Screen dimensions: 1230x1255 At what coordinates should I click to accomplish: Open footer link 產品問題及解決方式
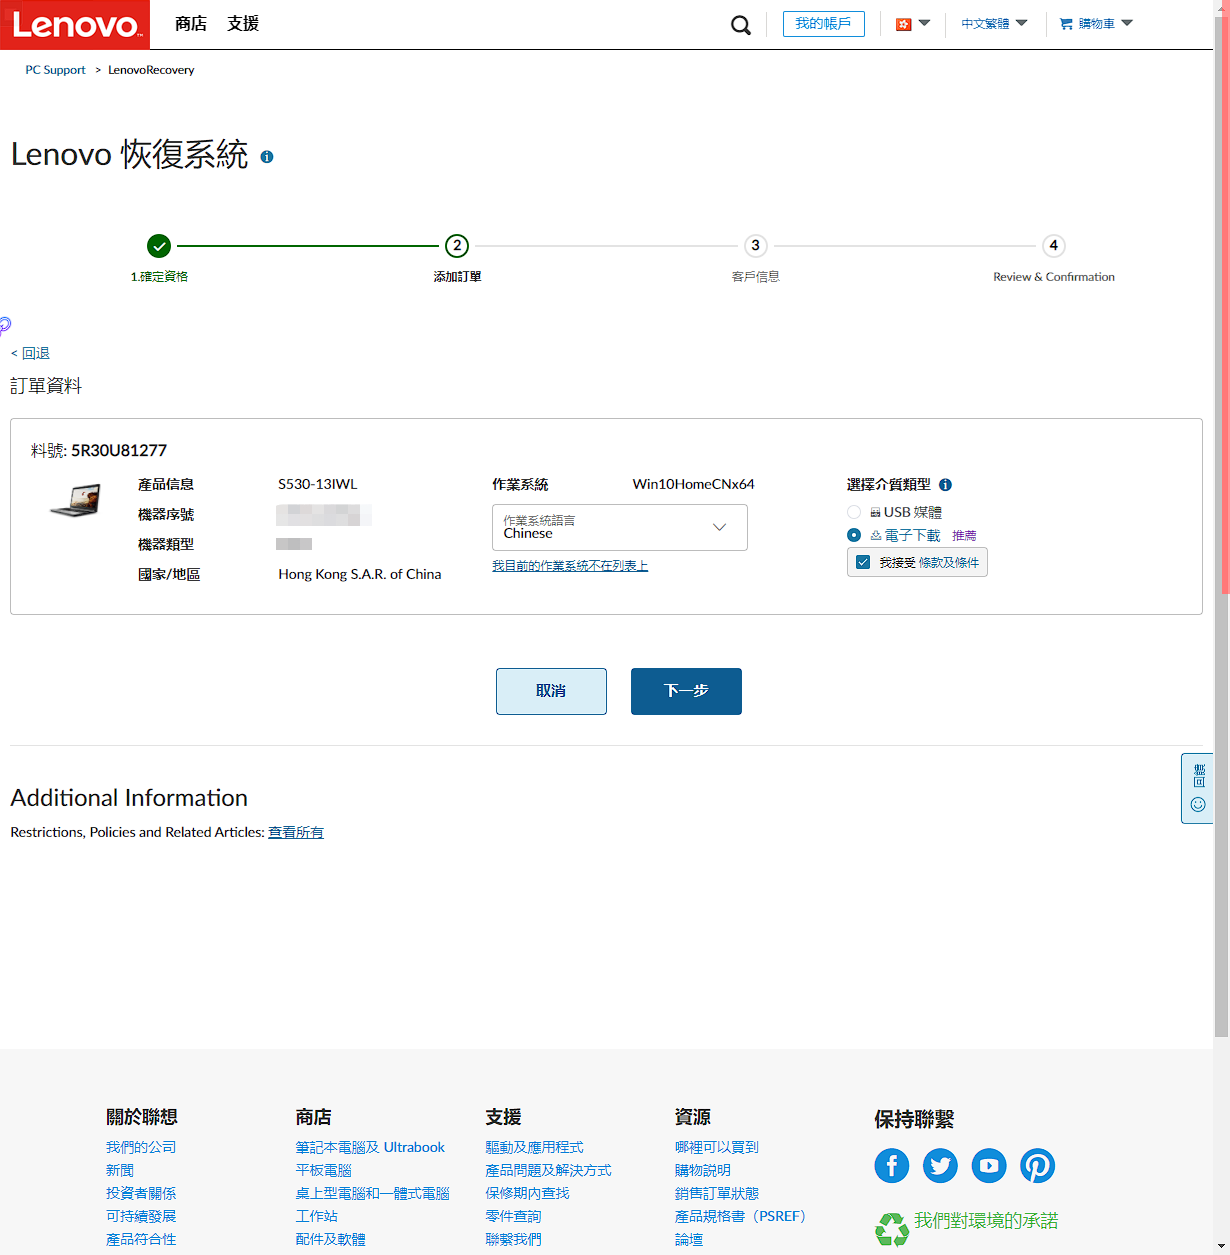click(548, 1170)
